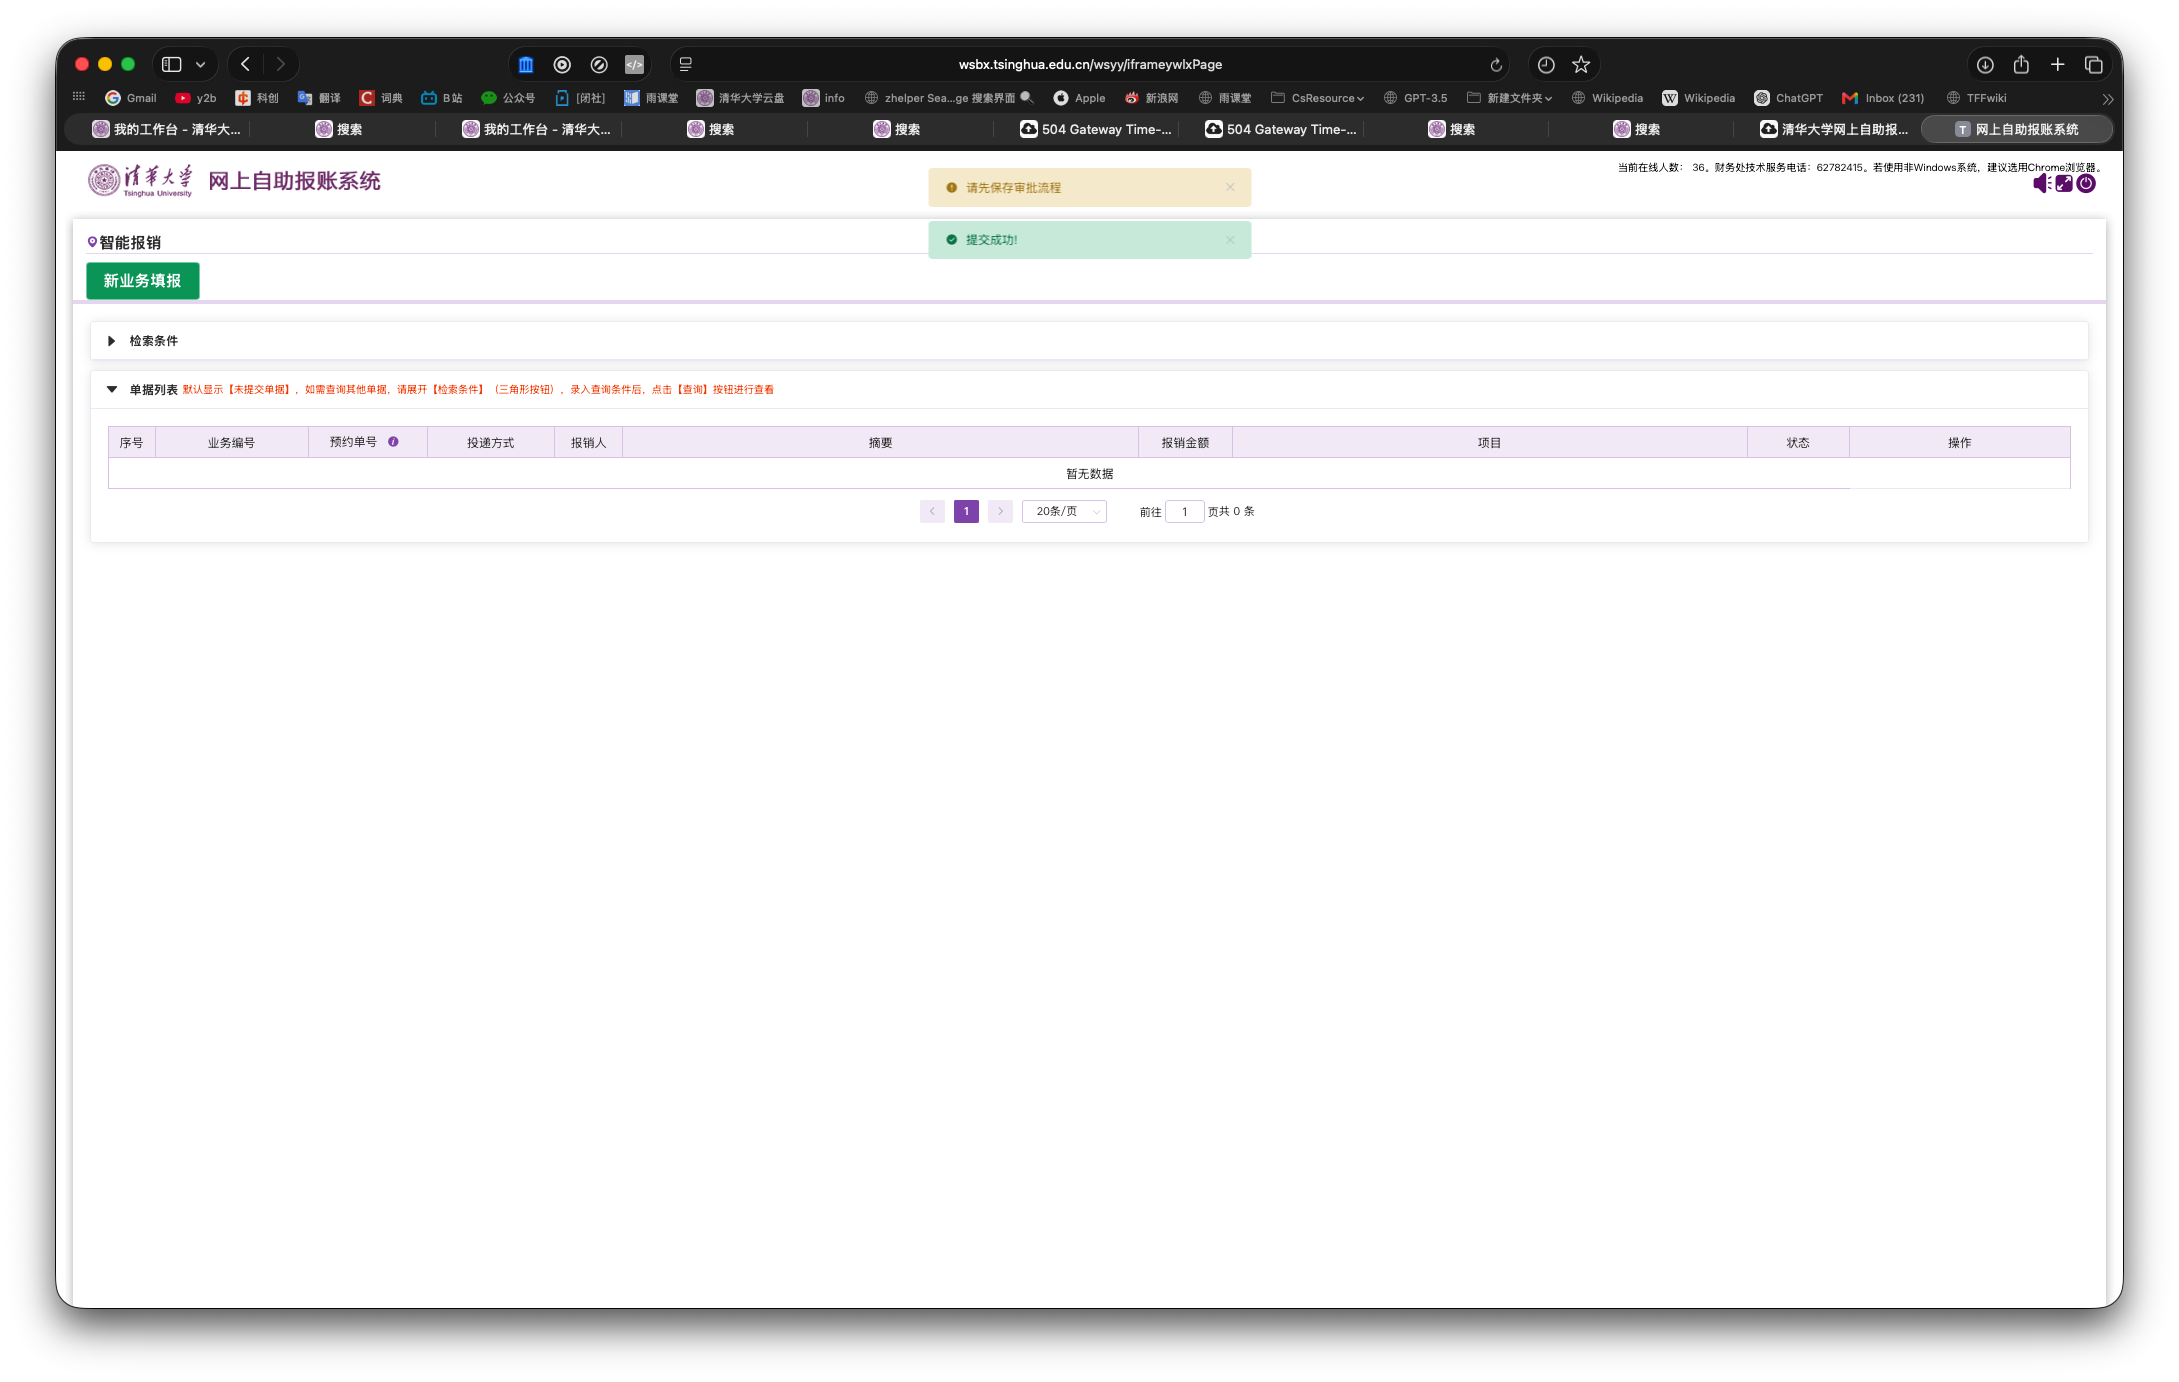Screen dimensions: 2179x1382
Task: Open the sidebar options chevron menu
Action: [x=201, y=64]
